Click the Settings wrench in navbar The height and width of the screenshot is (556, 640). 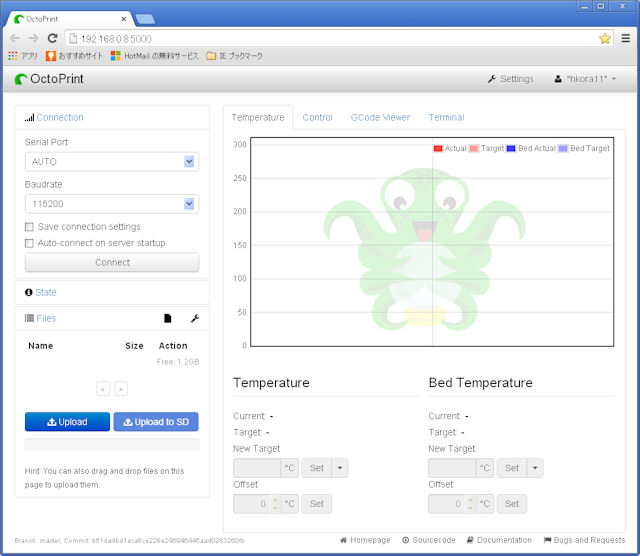point(510,79)
